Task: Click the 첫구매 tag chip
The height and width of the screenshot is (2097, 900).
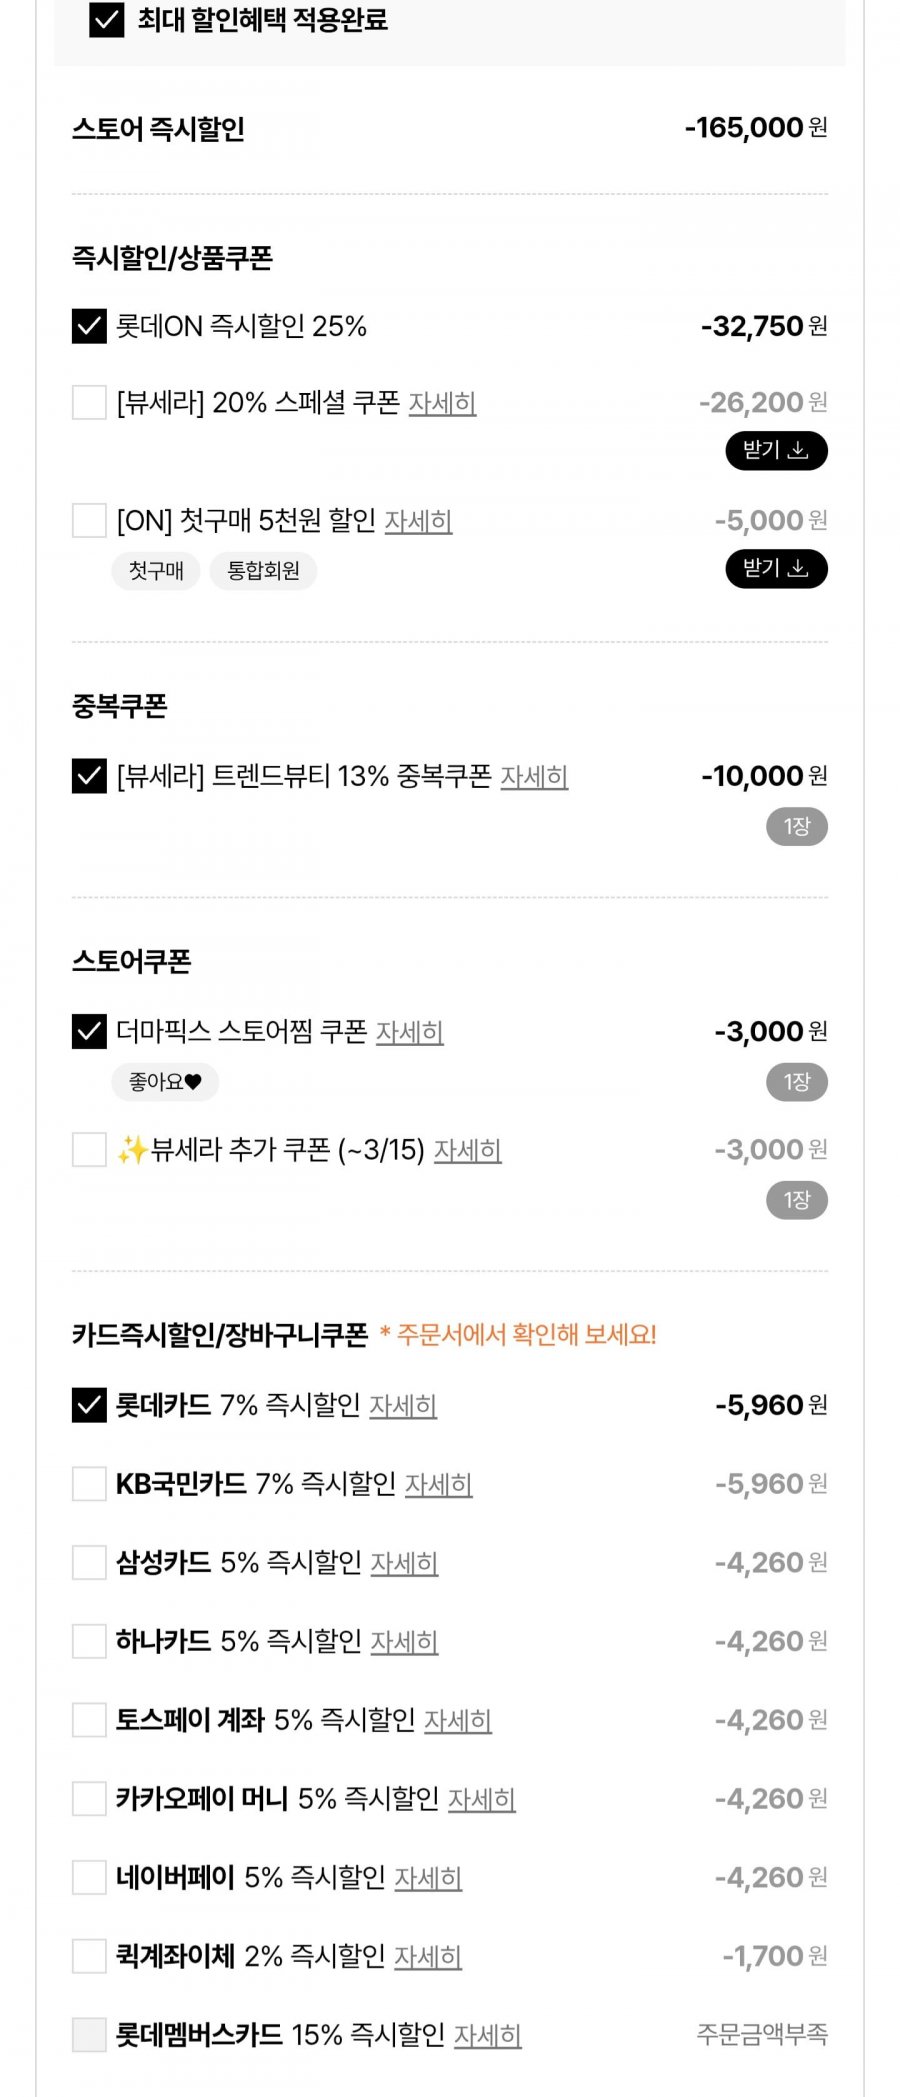Action: click(156, 570)
